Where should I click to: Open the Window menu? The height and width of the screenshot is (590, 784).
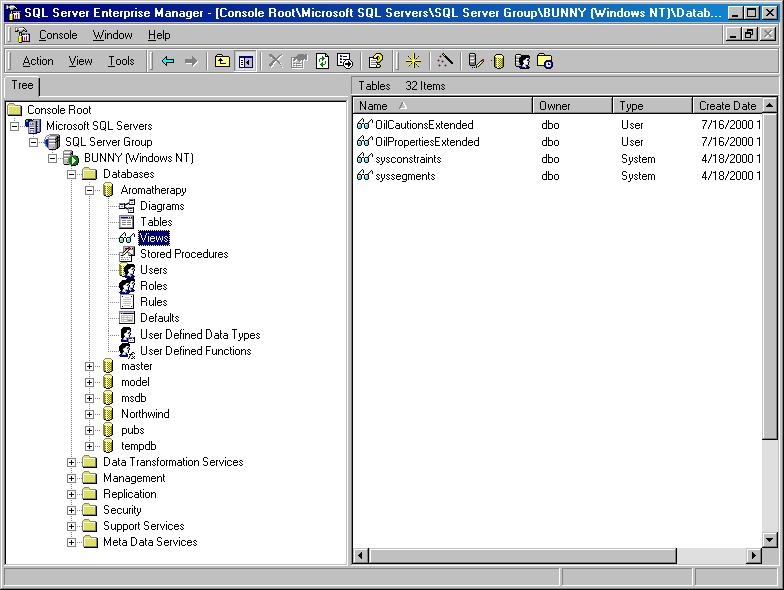(x=112, y=35)
